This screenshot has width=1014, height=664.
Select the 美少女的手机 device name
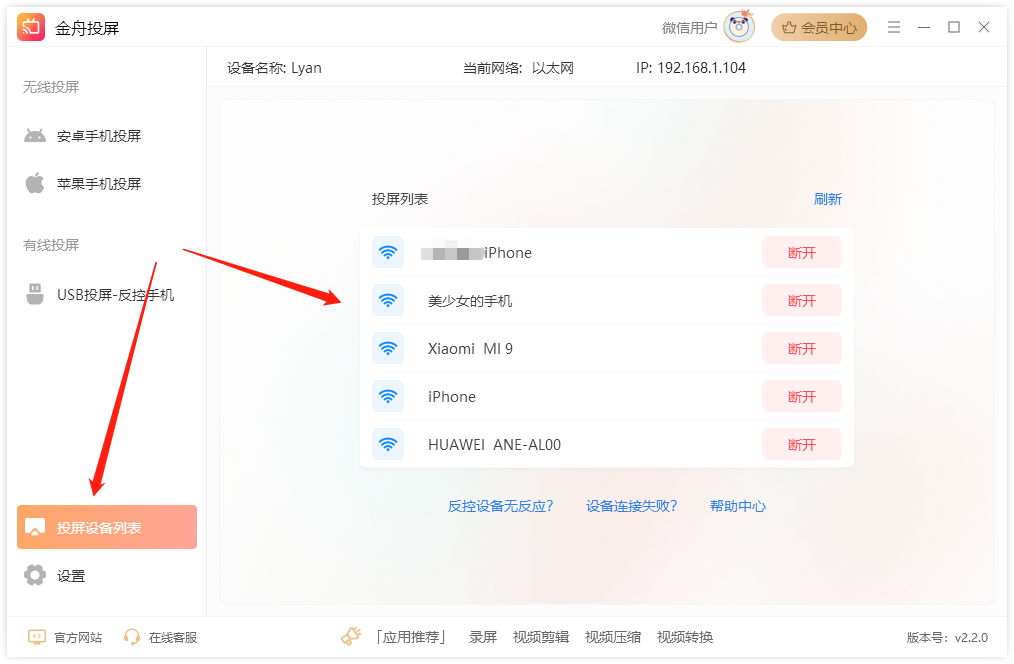pos(470,301)
